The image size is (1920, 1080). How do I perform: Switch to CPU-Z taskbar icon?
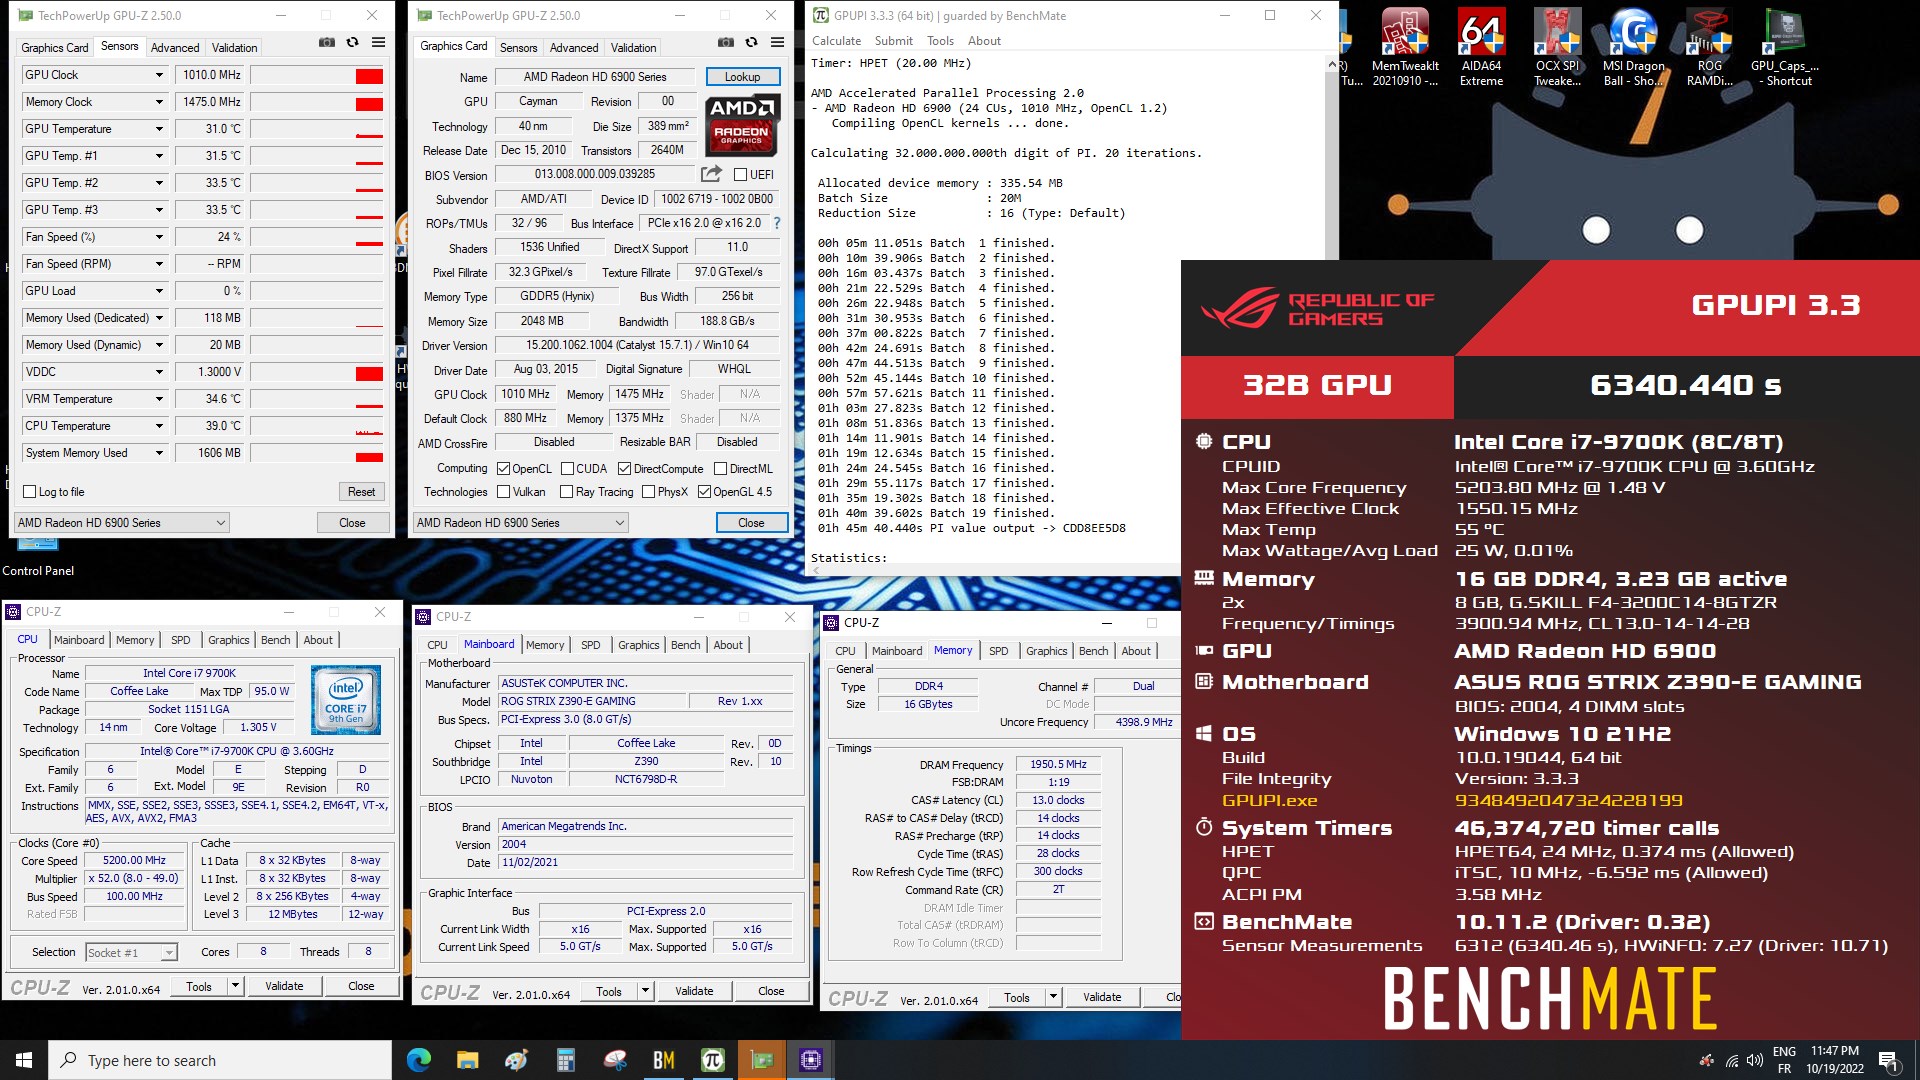810,1060
